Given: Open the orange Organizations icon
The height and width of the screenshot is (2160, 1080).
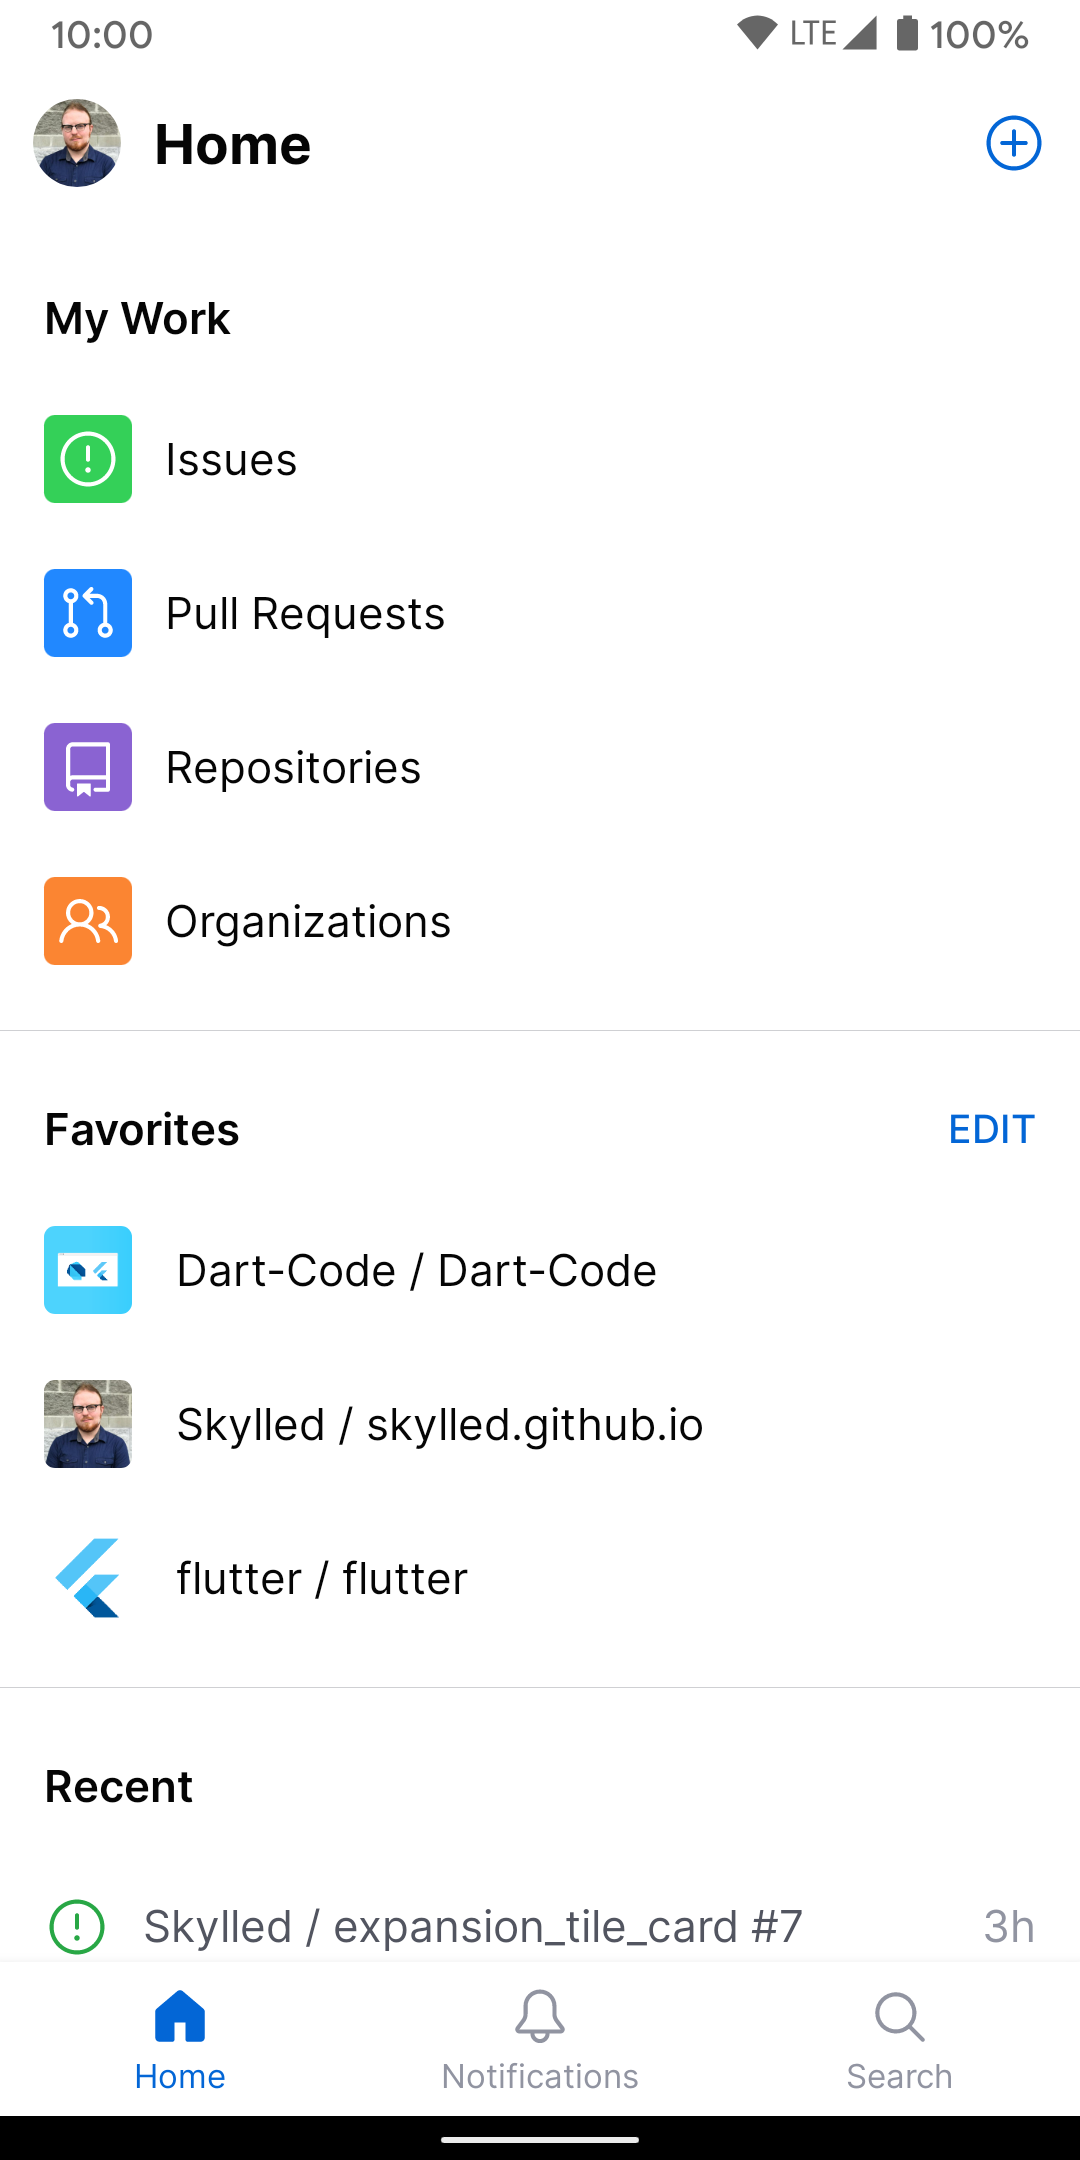Looking at the screenshot, I should point(88,921).
